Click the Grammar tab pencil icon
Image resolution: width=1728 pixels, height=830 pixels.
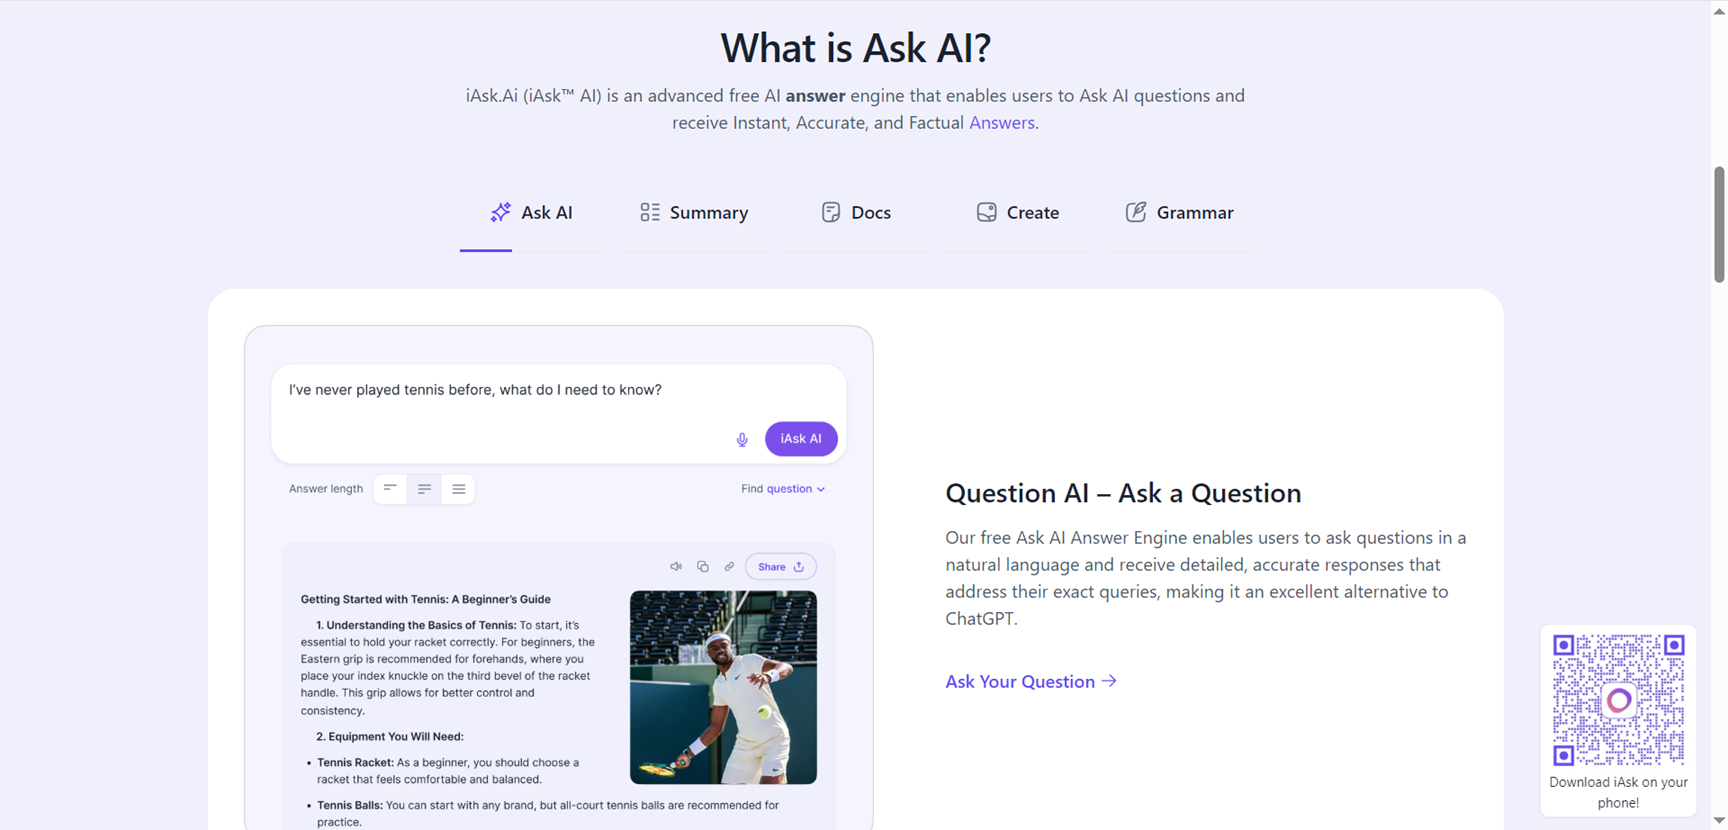[x=1136, y=212]
